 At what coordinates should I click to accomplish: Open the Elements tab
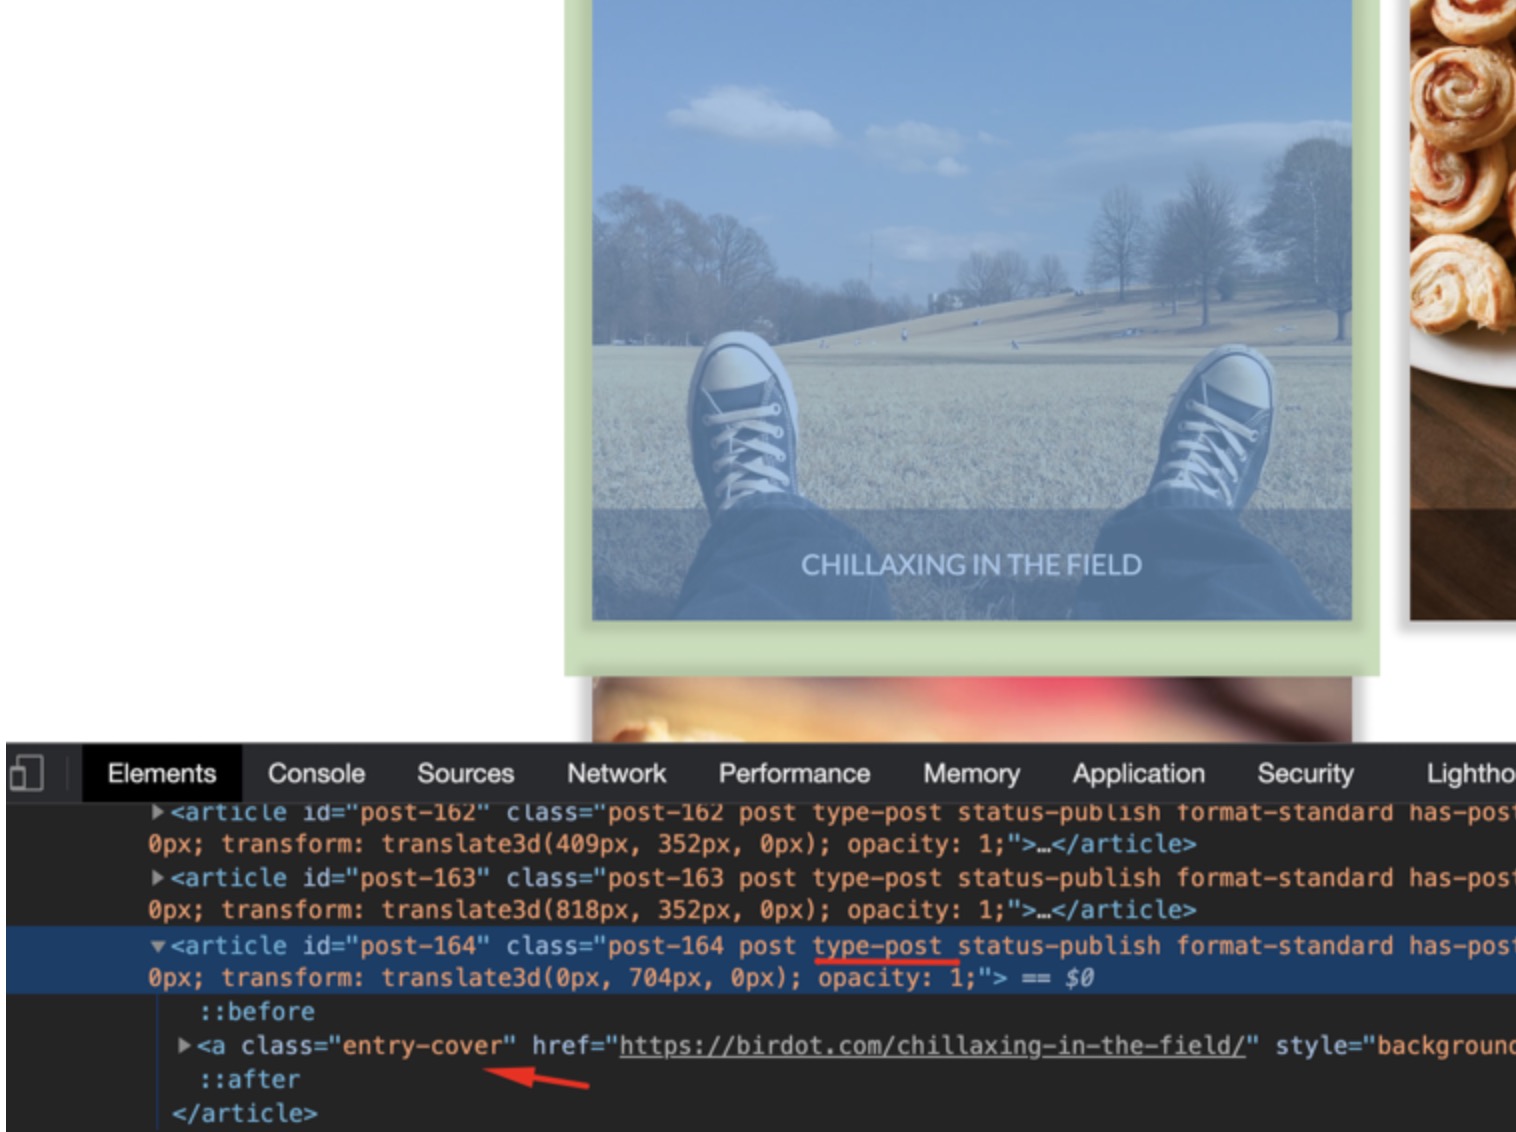click(x=162, y=773)
